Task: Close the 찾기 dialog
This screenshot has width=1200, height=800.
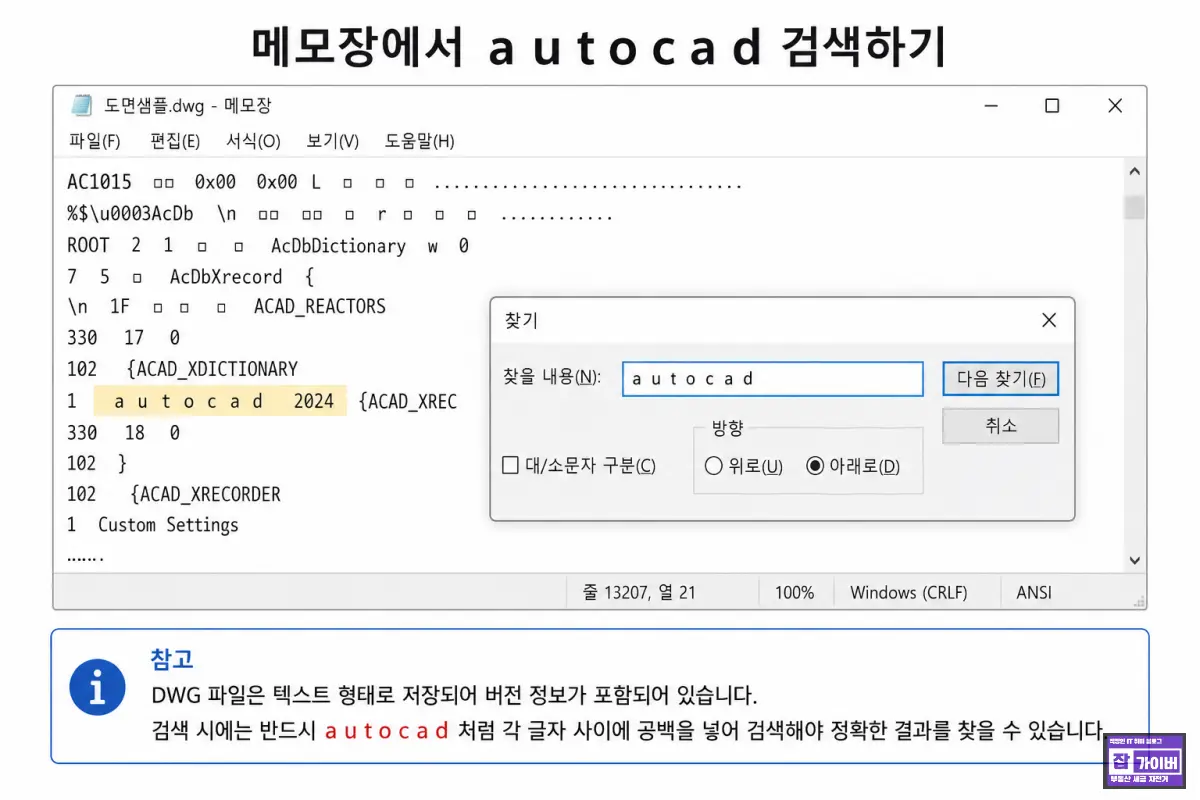Action: click(1049, 321)
